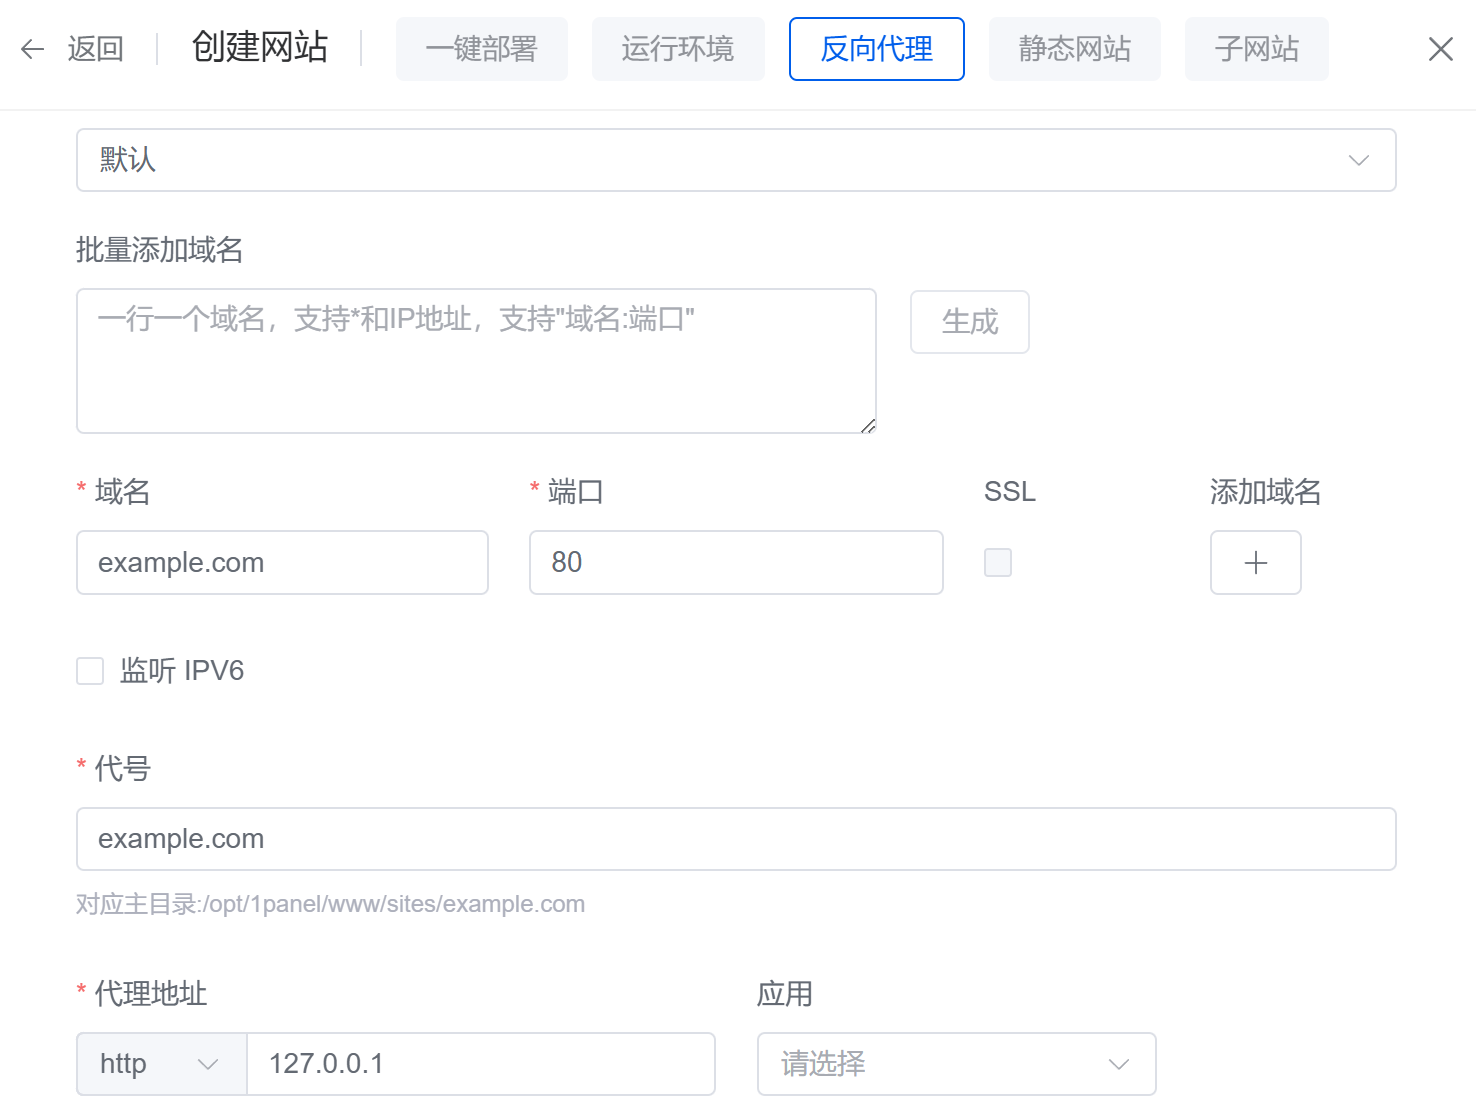Close the create website panel

pyautogui.click(x=1440, y=49)
